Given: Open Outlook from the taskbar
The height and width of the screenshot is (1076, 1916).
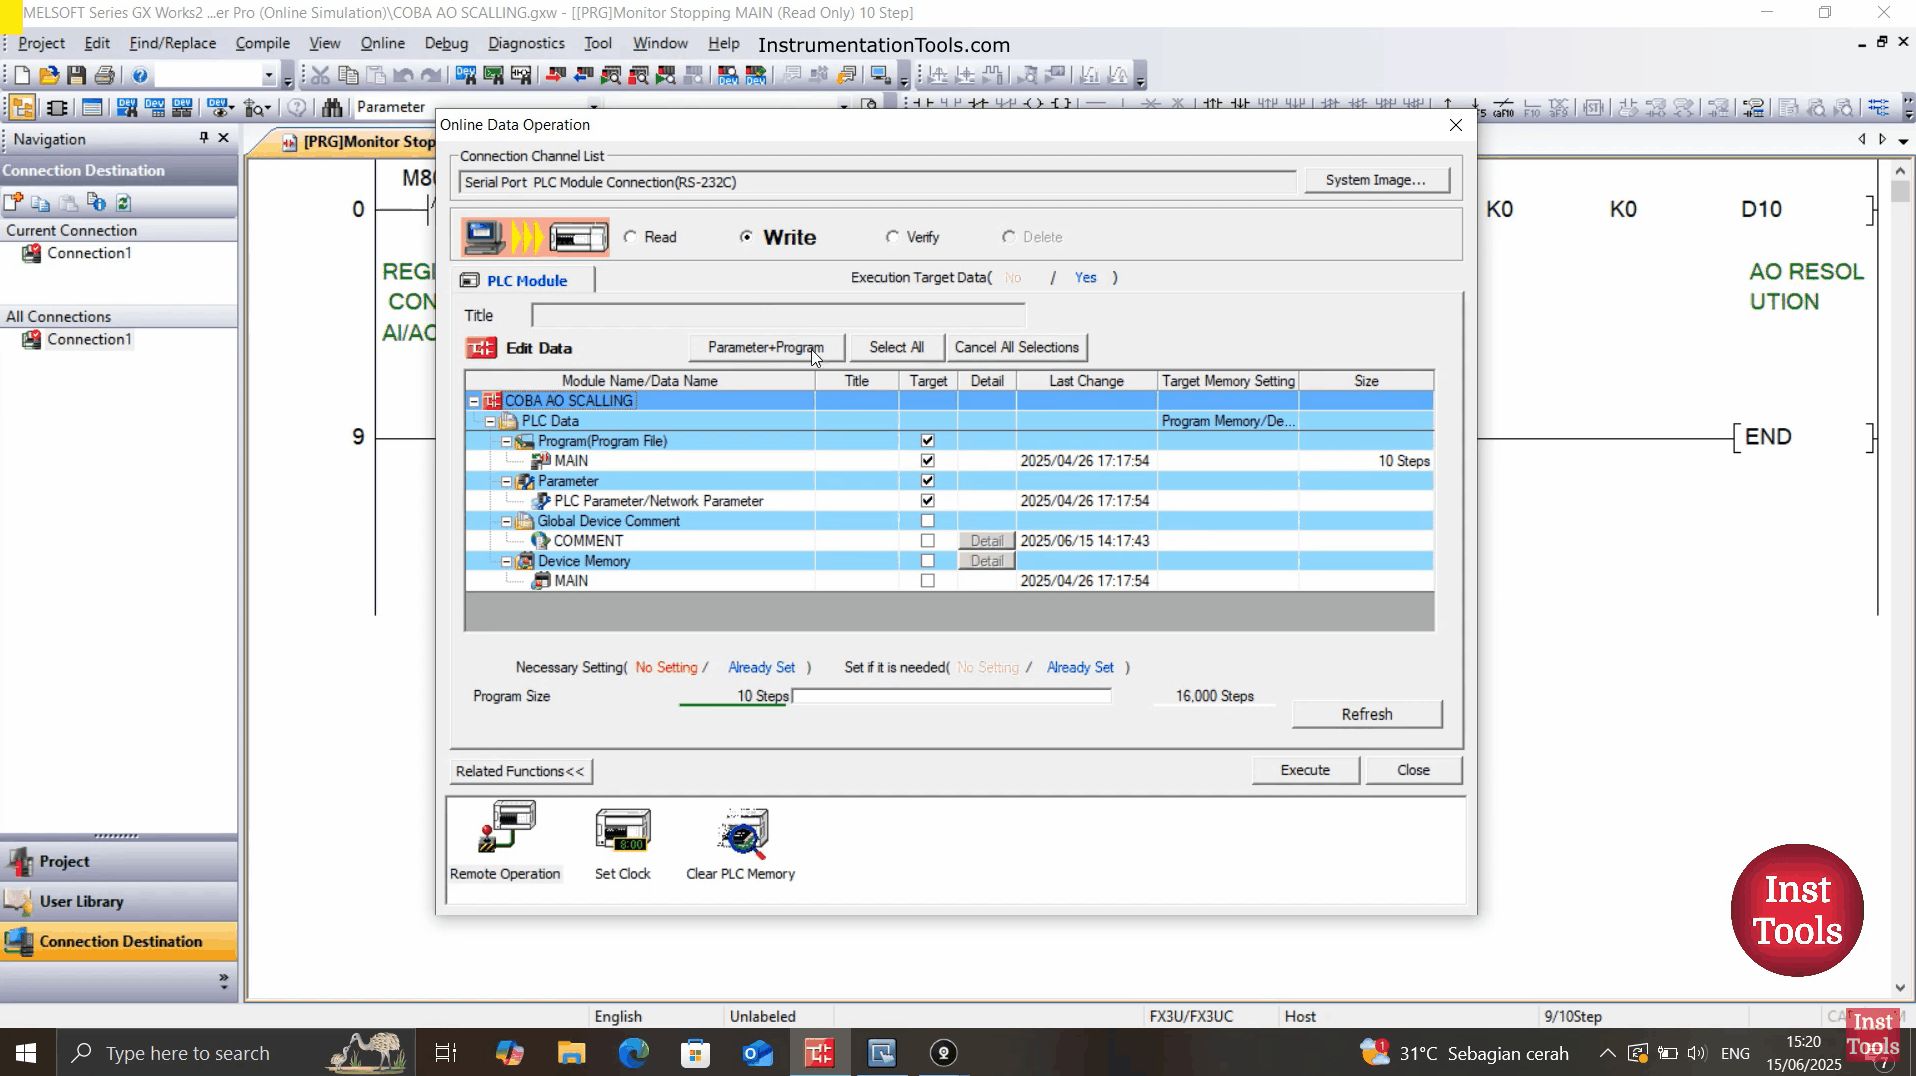Looking at the screenshot, I should coord(757,1053).
